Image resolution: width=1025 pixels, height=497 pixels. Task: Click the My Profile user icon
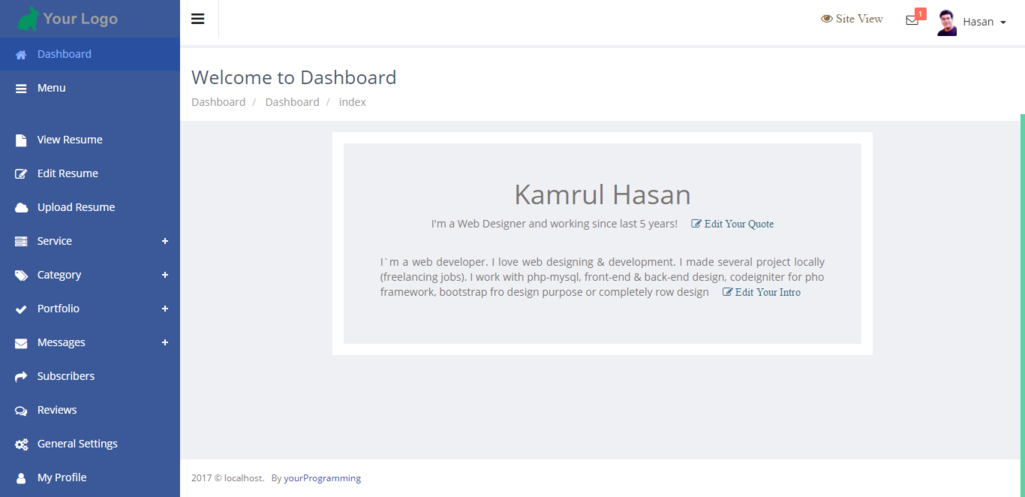(21, 478)
